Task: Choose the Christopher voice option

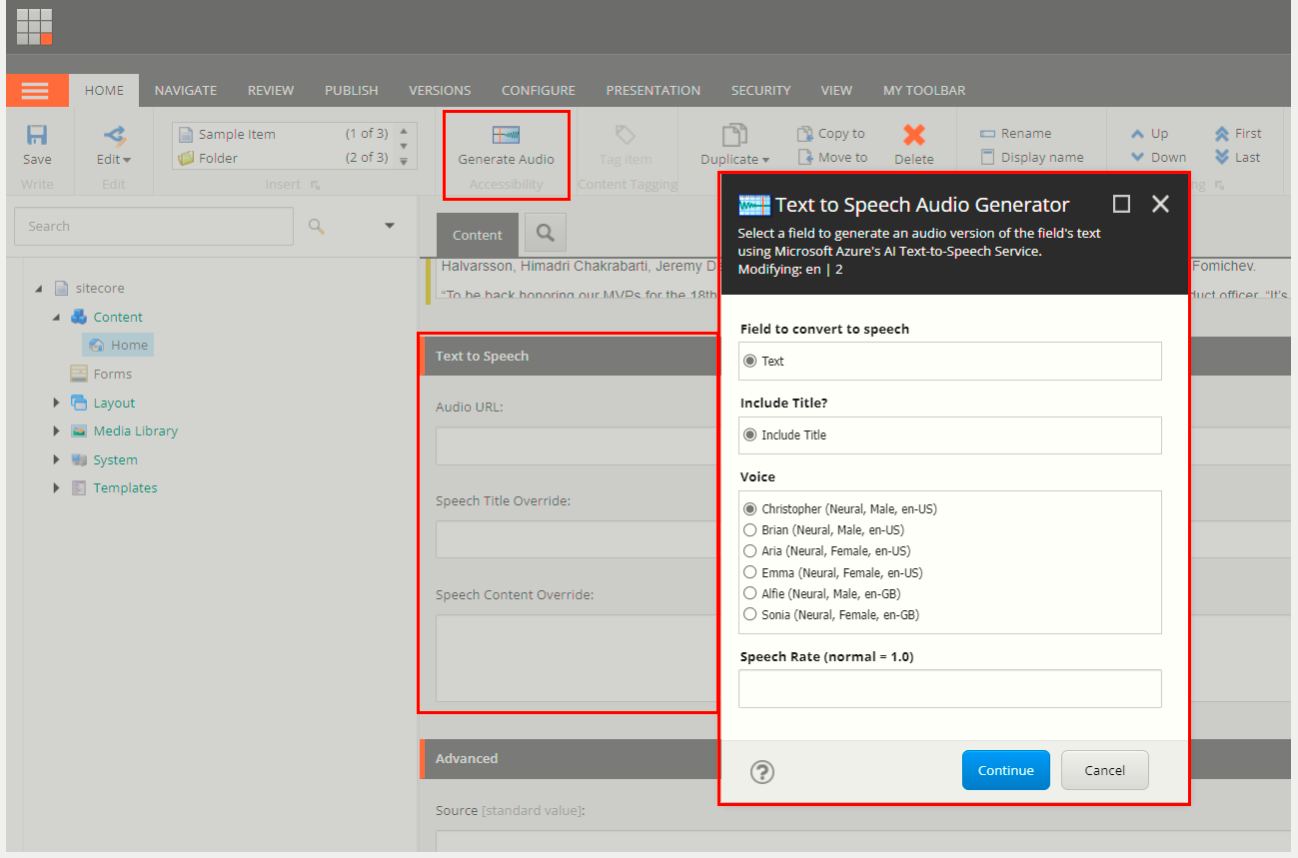Action: [750, 509]
